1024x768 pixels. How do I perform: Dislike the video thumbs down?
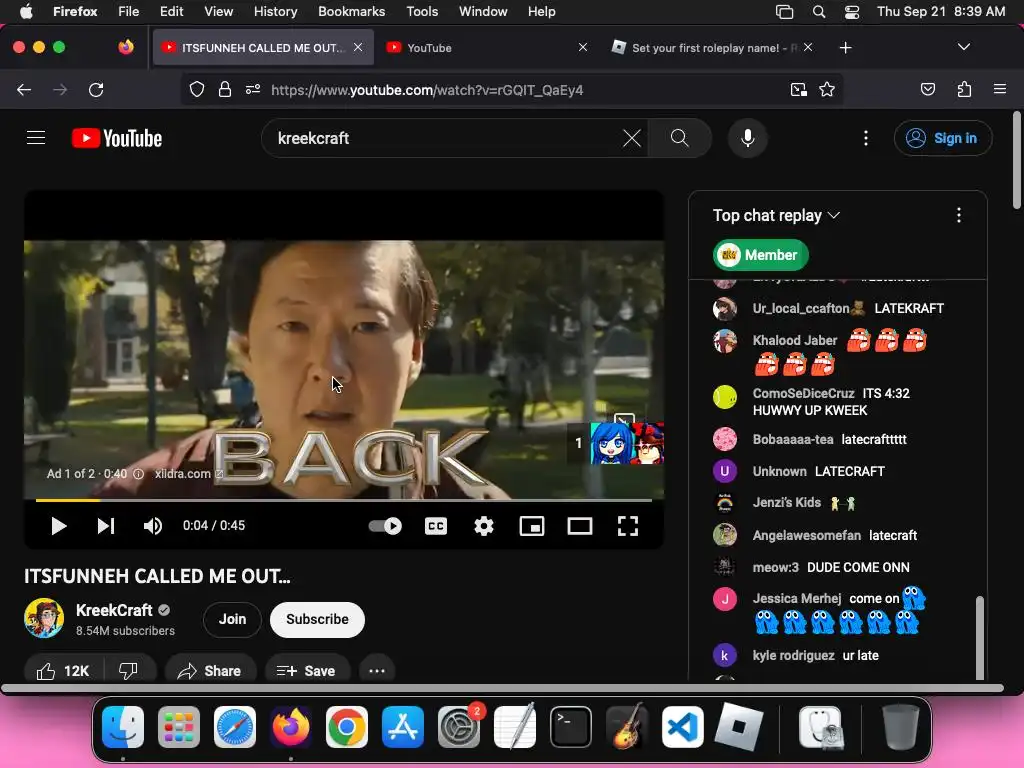click(x=129, y=671)
